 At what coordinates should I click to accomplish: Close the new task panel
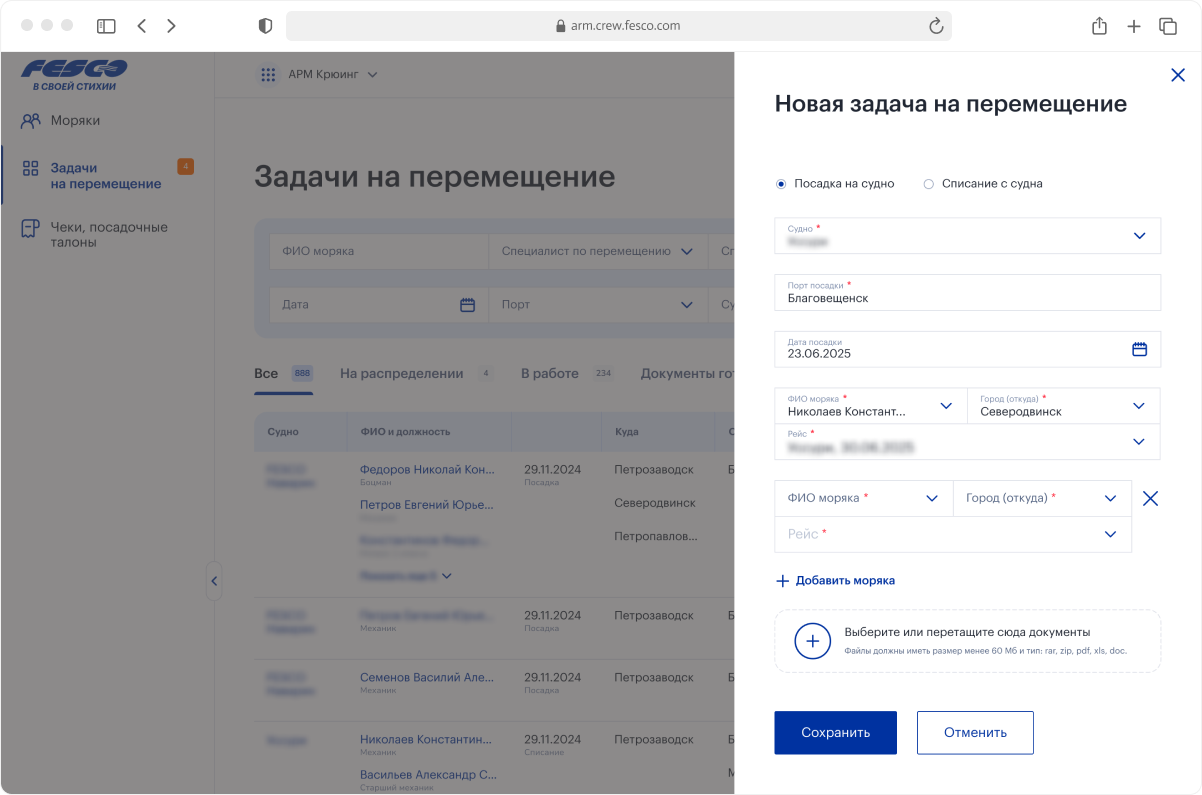click(x=1177, y=75)
